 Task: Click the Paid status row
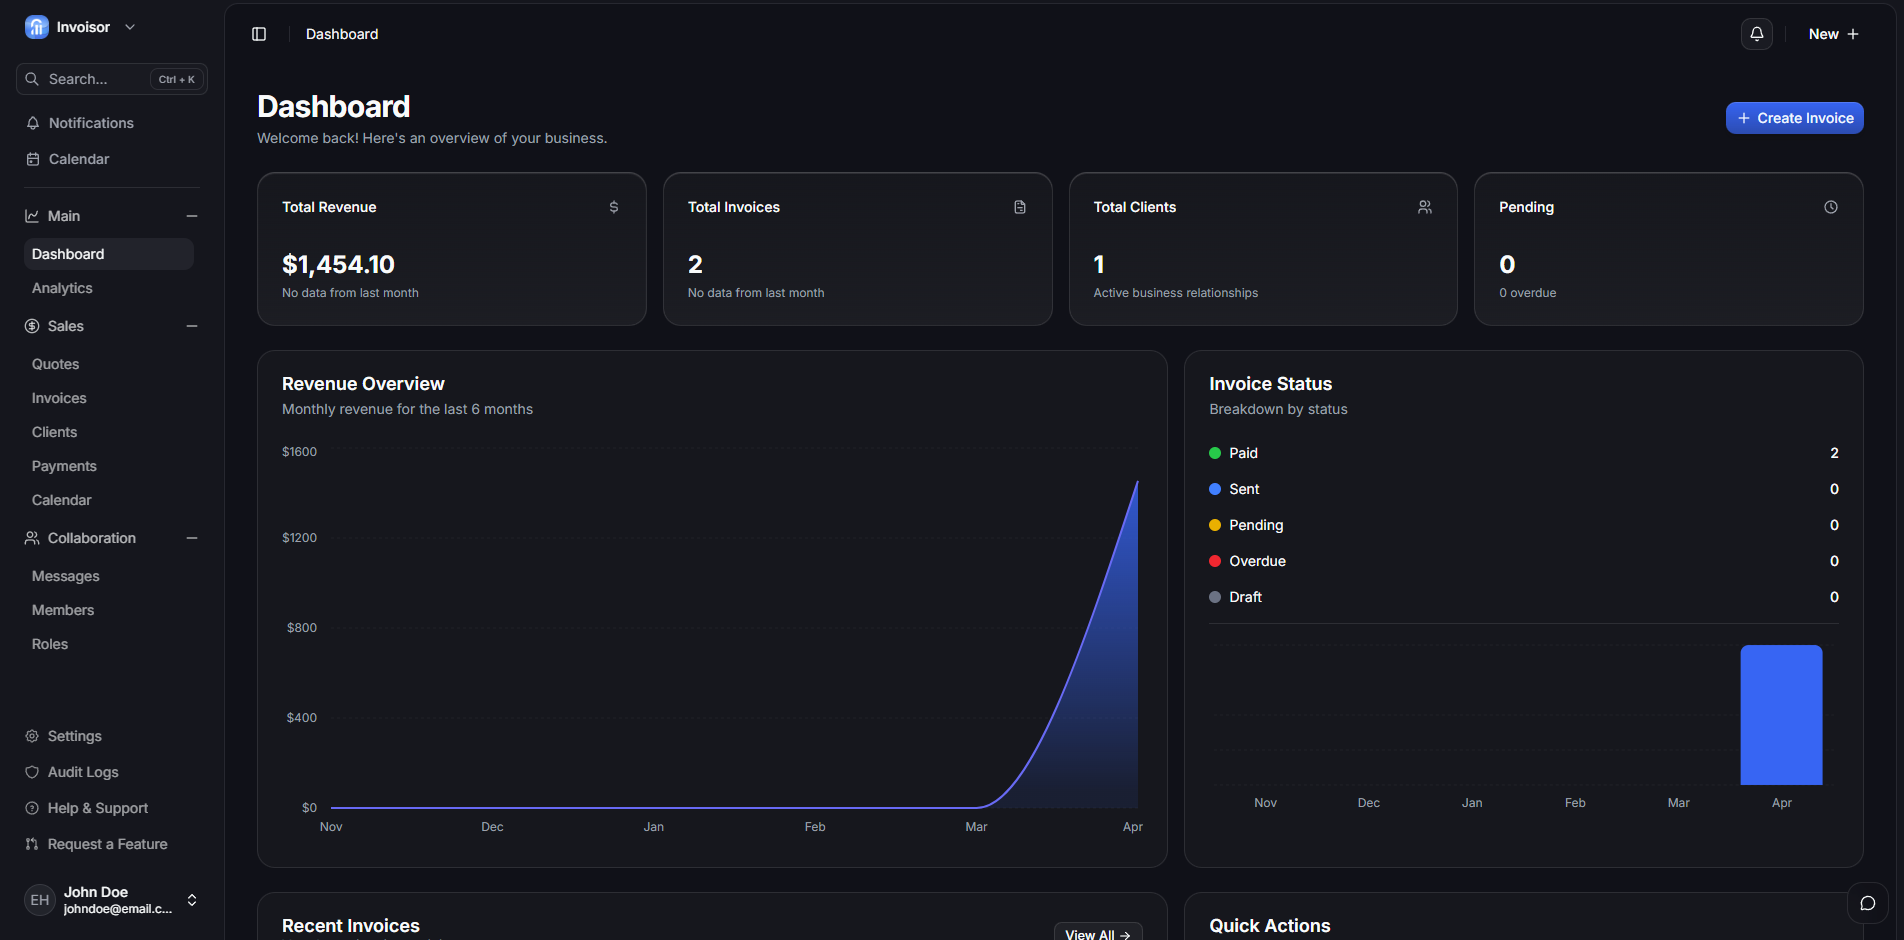tap(1524, 453)
